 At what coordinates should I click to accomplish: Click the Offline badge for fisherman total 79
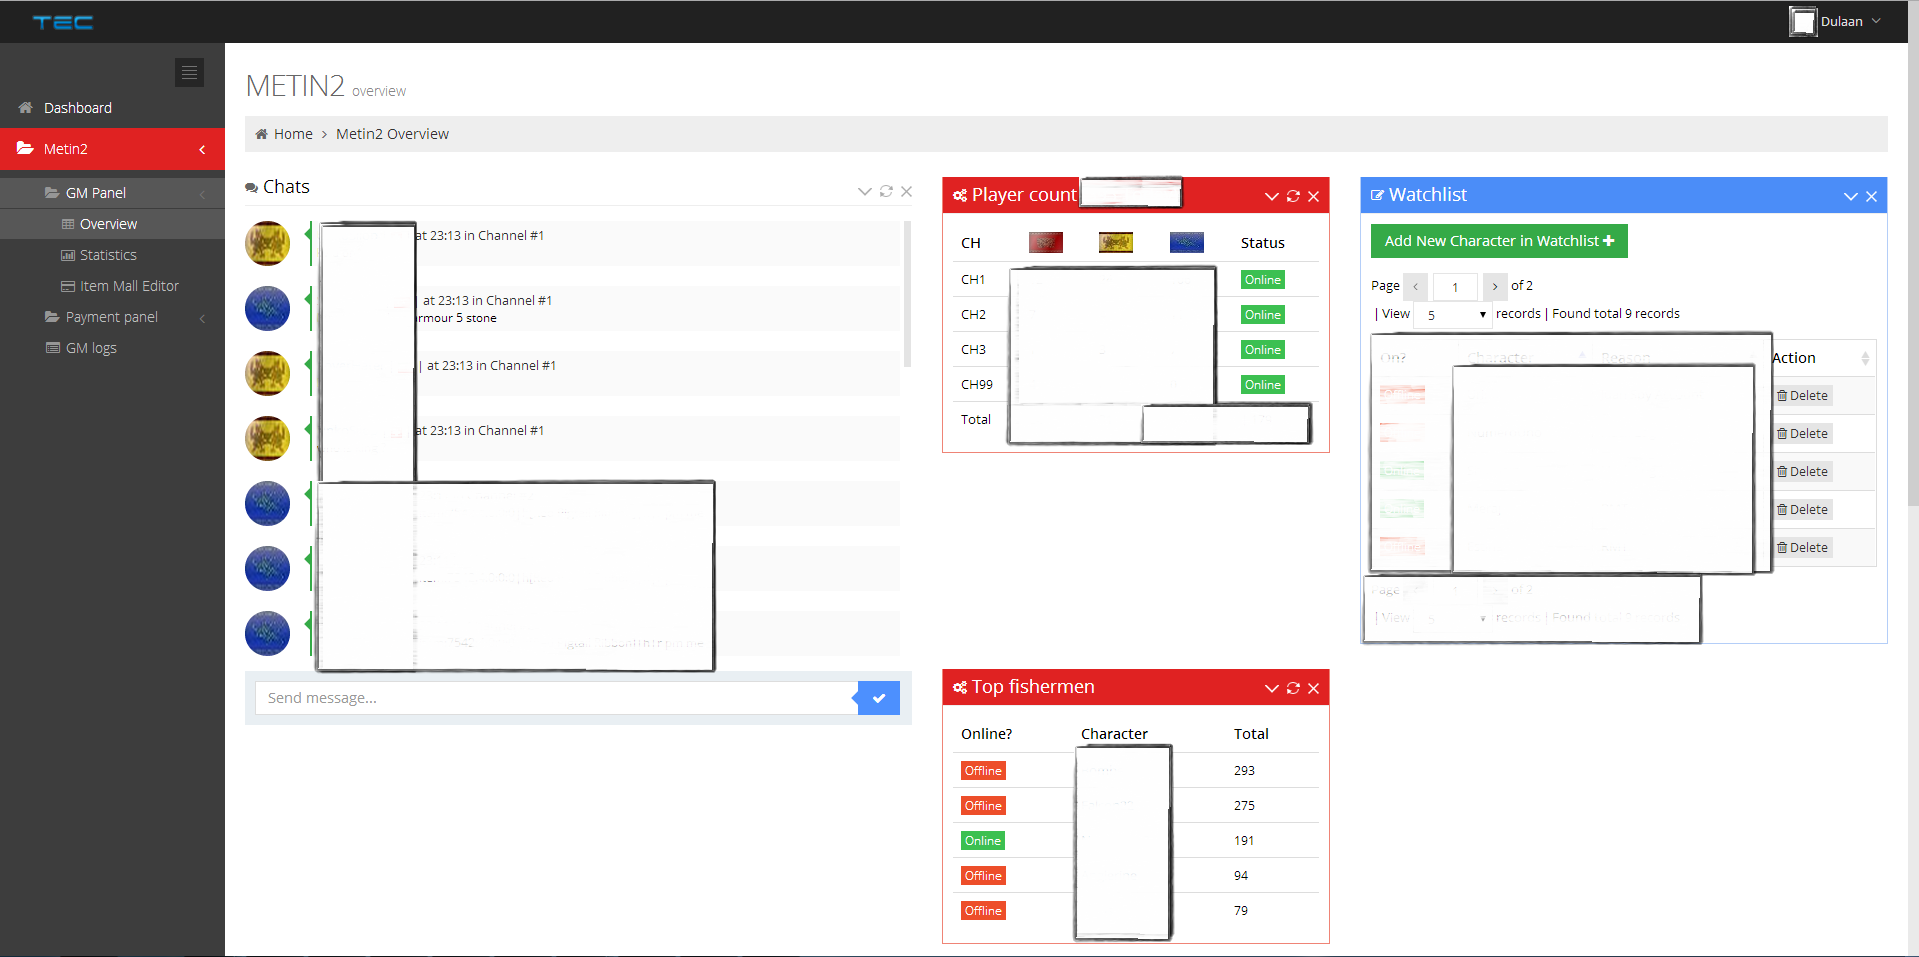(x=983, y=911)
